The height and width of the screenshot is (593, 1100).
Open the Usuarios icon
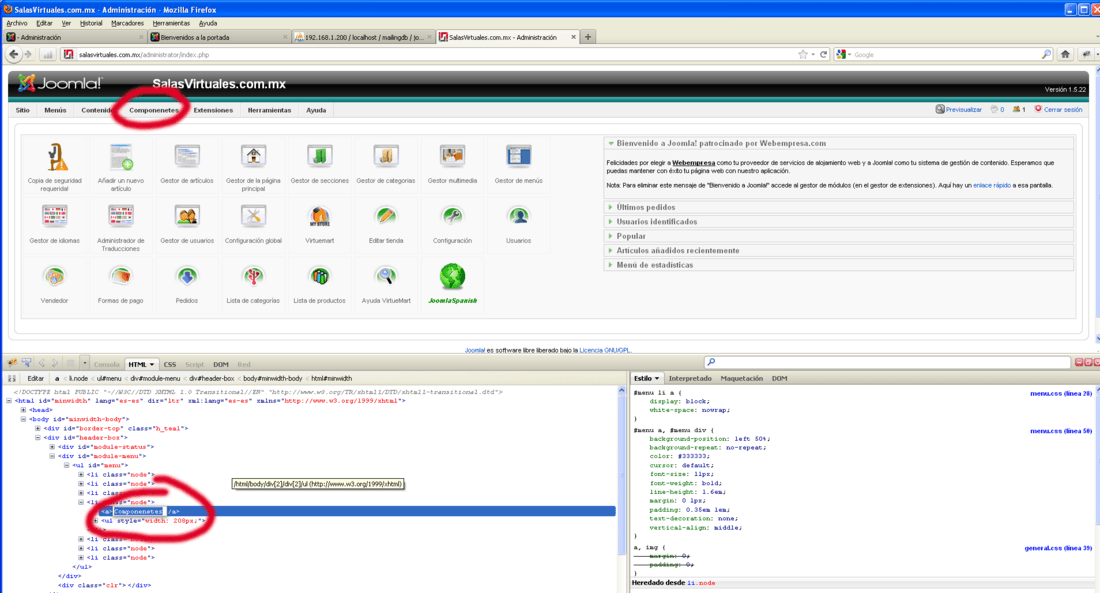point(518,217)
